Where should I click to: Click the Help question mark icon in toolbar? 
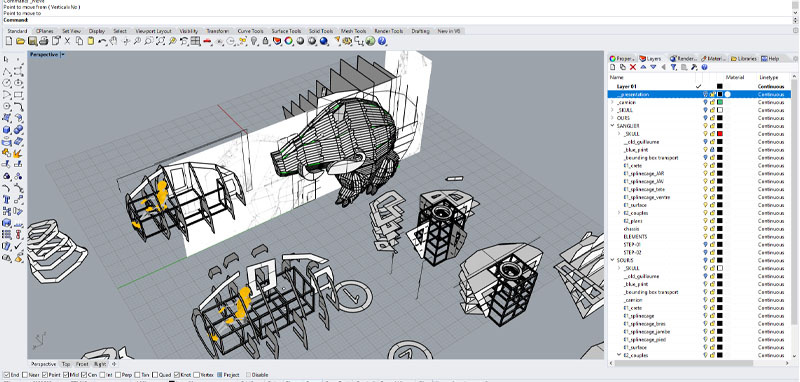(x=382, y=41)
